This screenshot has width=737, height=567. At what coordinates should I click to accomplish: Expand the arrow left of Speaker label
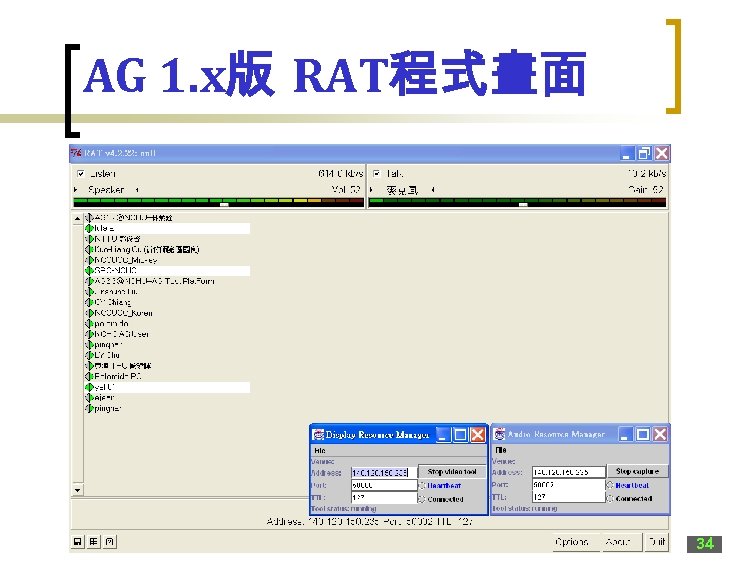point(76,190)
